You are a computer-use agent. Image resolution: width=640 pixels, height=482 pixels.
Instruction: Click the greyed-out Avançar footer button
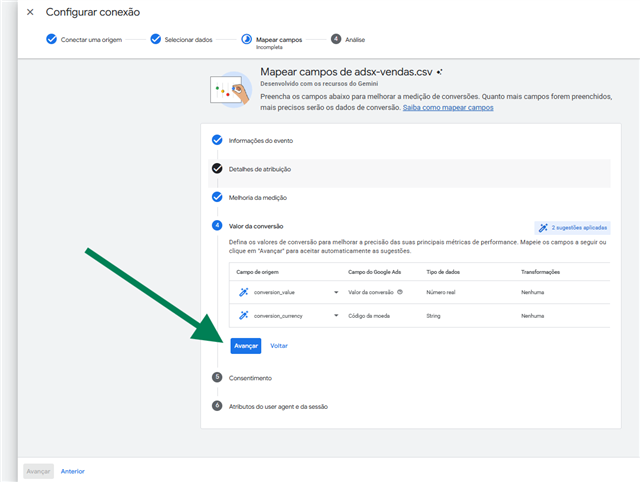tap(38, 471)
